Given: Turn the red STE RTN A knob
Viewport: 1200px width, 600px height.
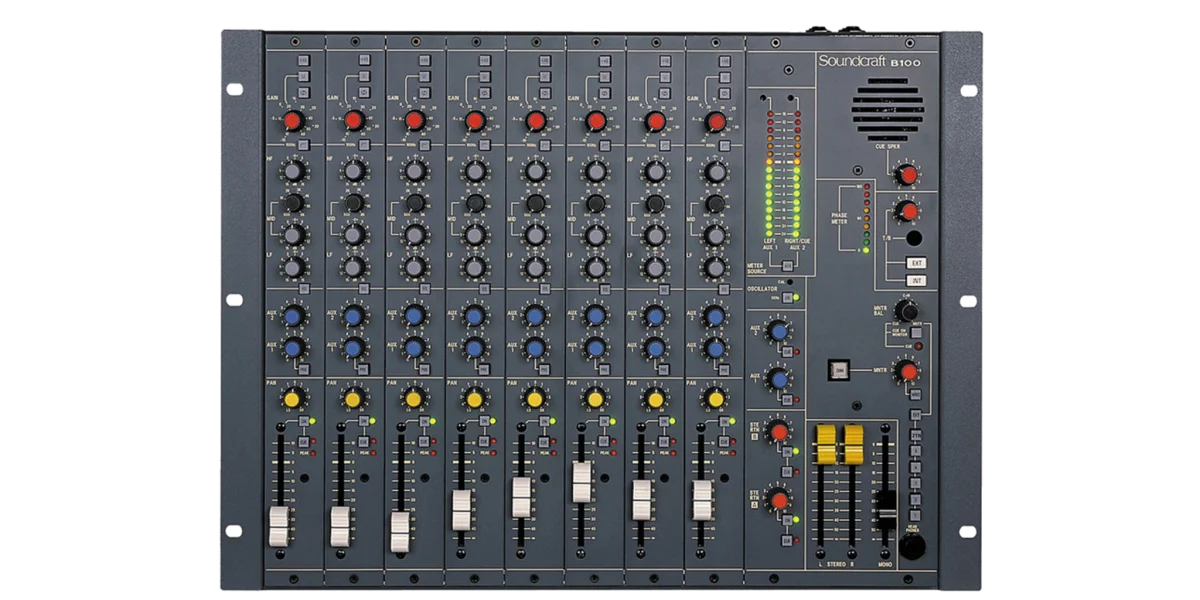Looking at the screenshot, I should (x=778, y=498).
